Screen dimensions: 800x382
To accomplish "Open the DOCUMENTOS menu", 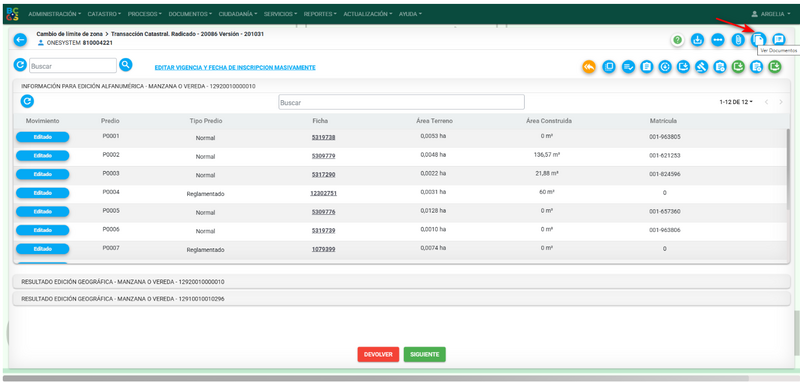I will [190, 14].
